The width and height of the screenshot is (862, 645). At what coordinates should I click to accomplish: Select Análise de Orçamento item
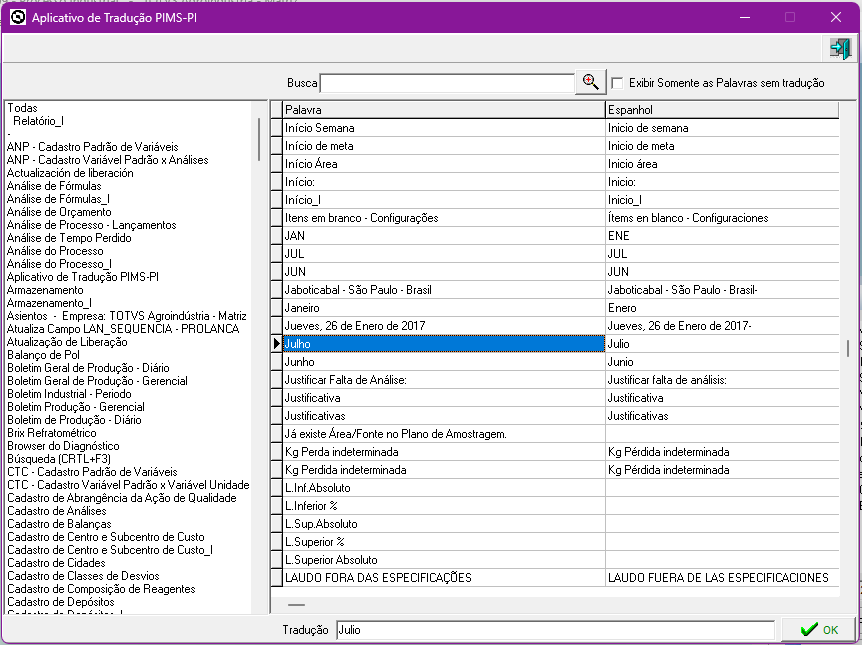click(x=59, y=212)
